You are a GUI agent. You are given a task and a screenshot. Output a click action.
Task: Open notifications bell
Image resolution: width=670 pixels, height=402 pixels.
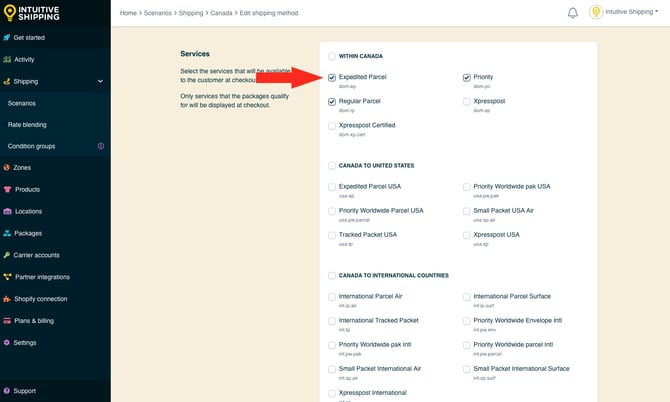point(573,13)
